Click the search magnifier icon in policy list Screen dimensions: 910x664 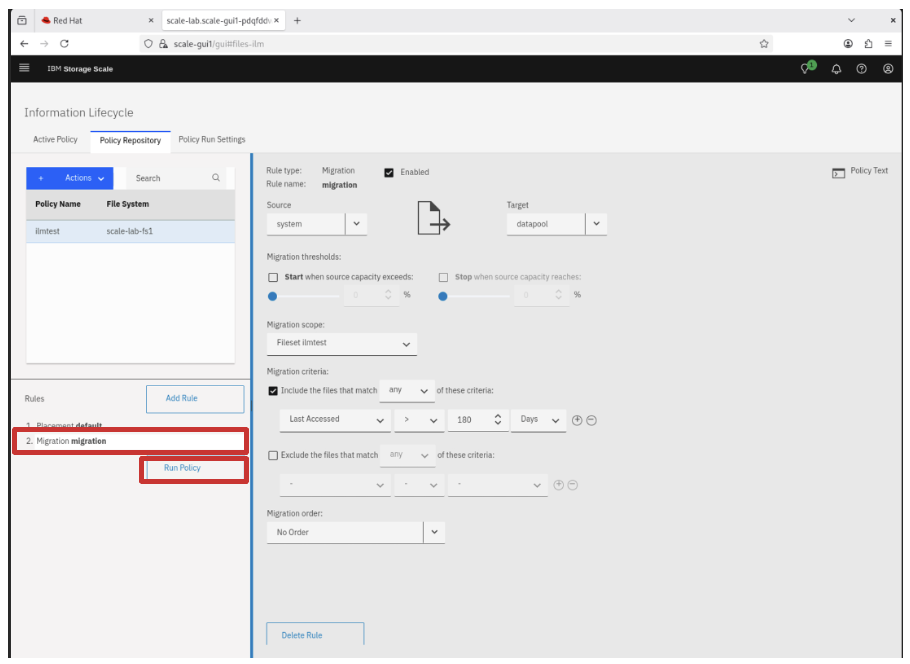pos(216,178)
